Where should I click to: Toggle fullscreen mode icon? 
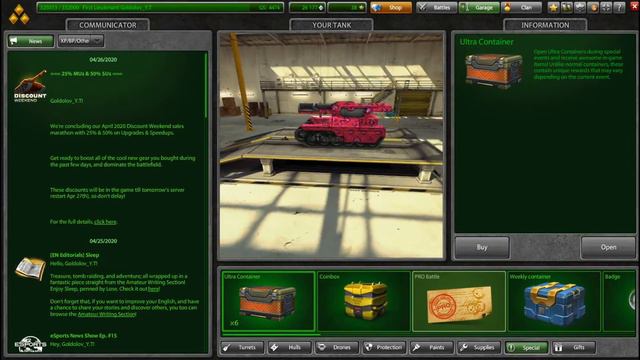click(x=606, y=7)
